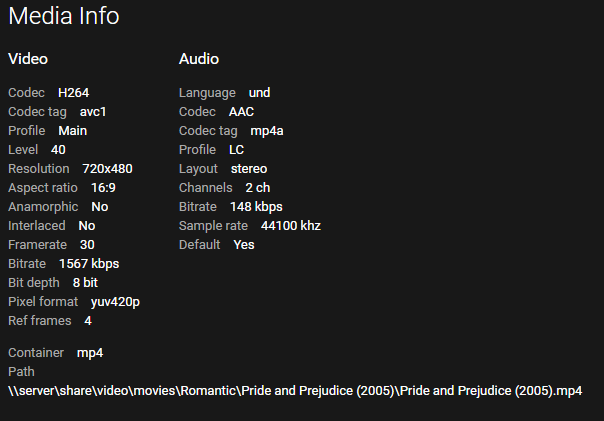The height and width of the screenshot is (421, 604).
Task: Click the 44100 khz sample rate
Action: pos(284,226)
